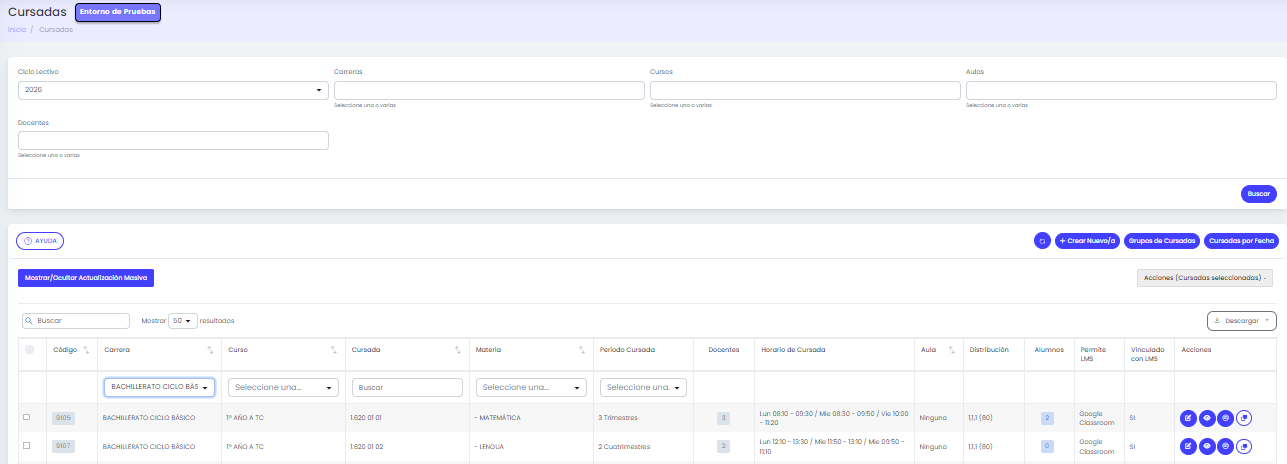Open Grupos de Cursadas

pos(1162,241)
